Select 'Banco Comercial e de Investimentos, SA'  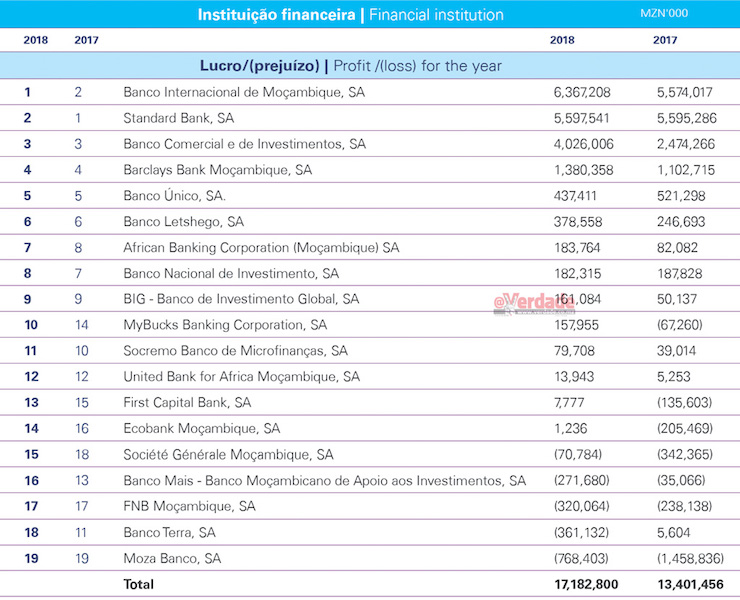click(x=244, y=144)
